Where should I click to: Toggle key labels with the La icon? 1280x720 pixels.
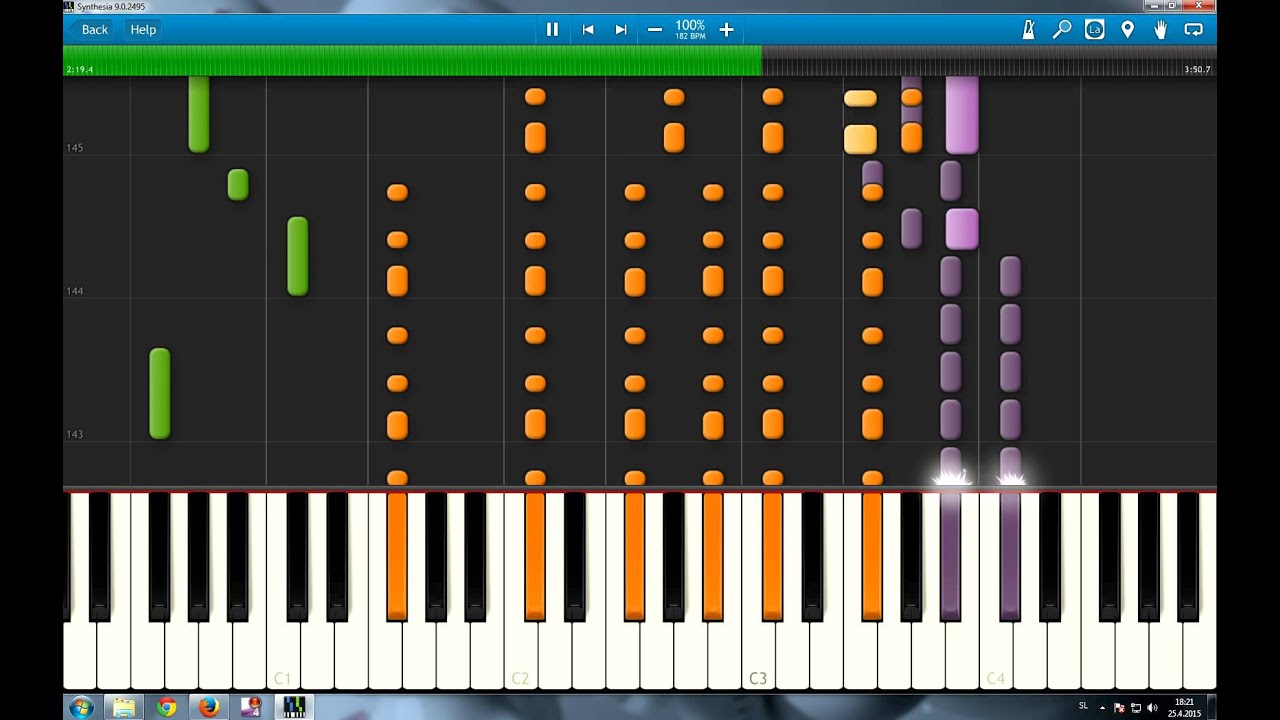point(1094,30)
